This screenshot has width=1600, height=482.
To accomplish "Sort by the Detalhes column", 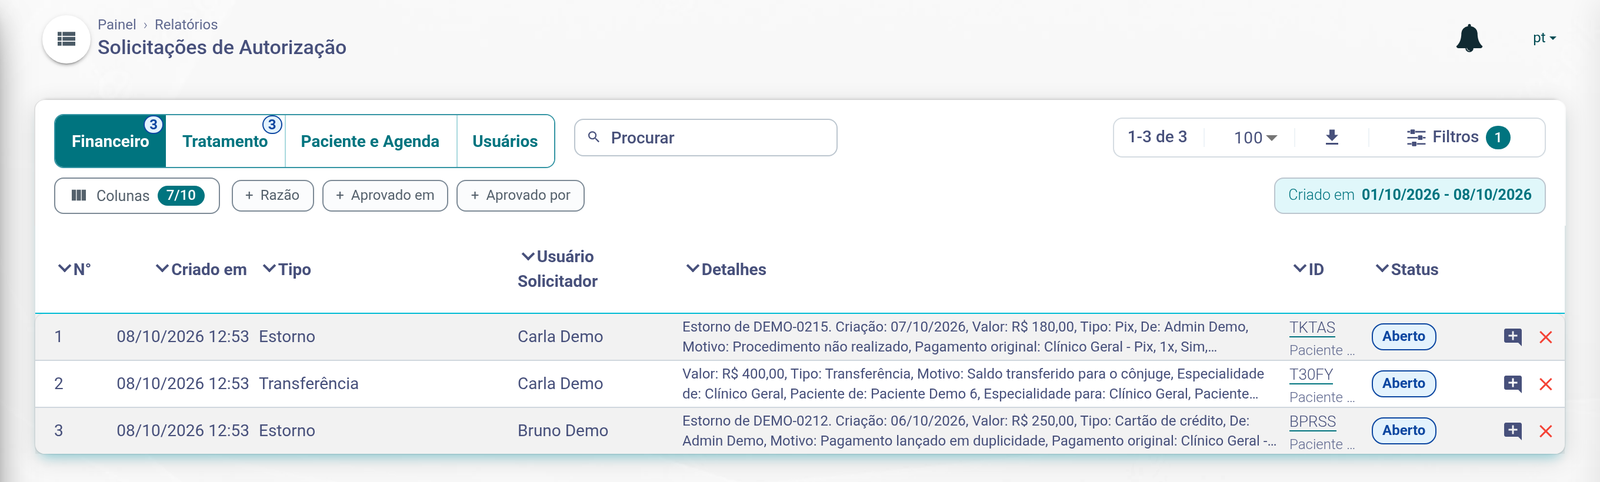I will pos(726,269).
